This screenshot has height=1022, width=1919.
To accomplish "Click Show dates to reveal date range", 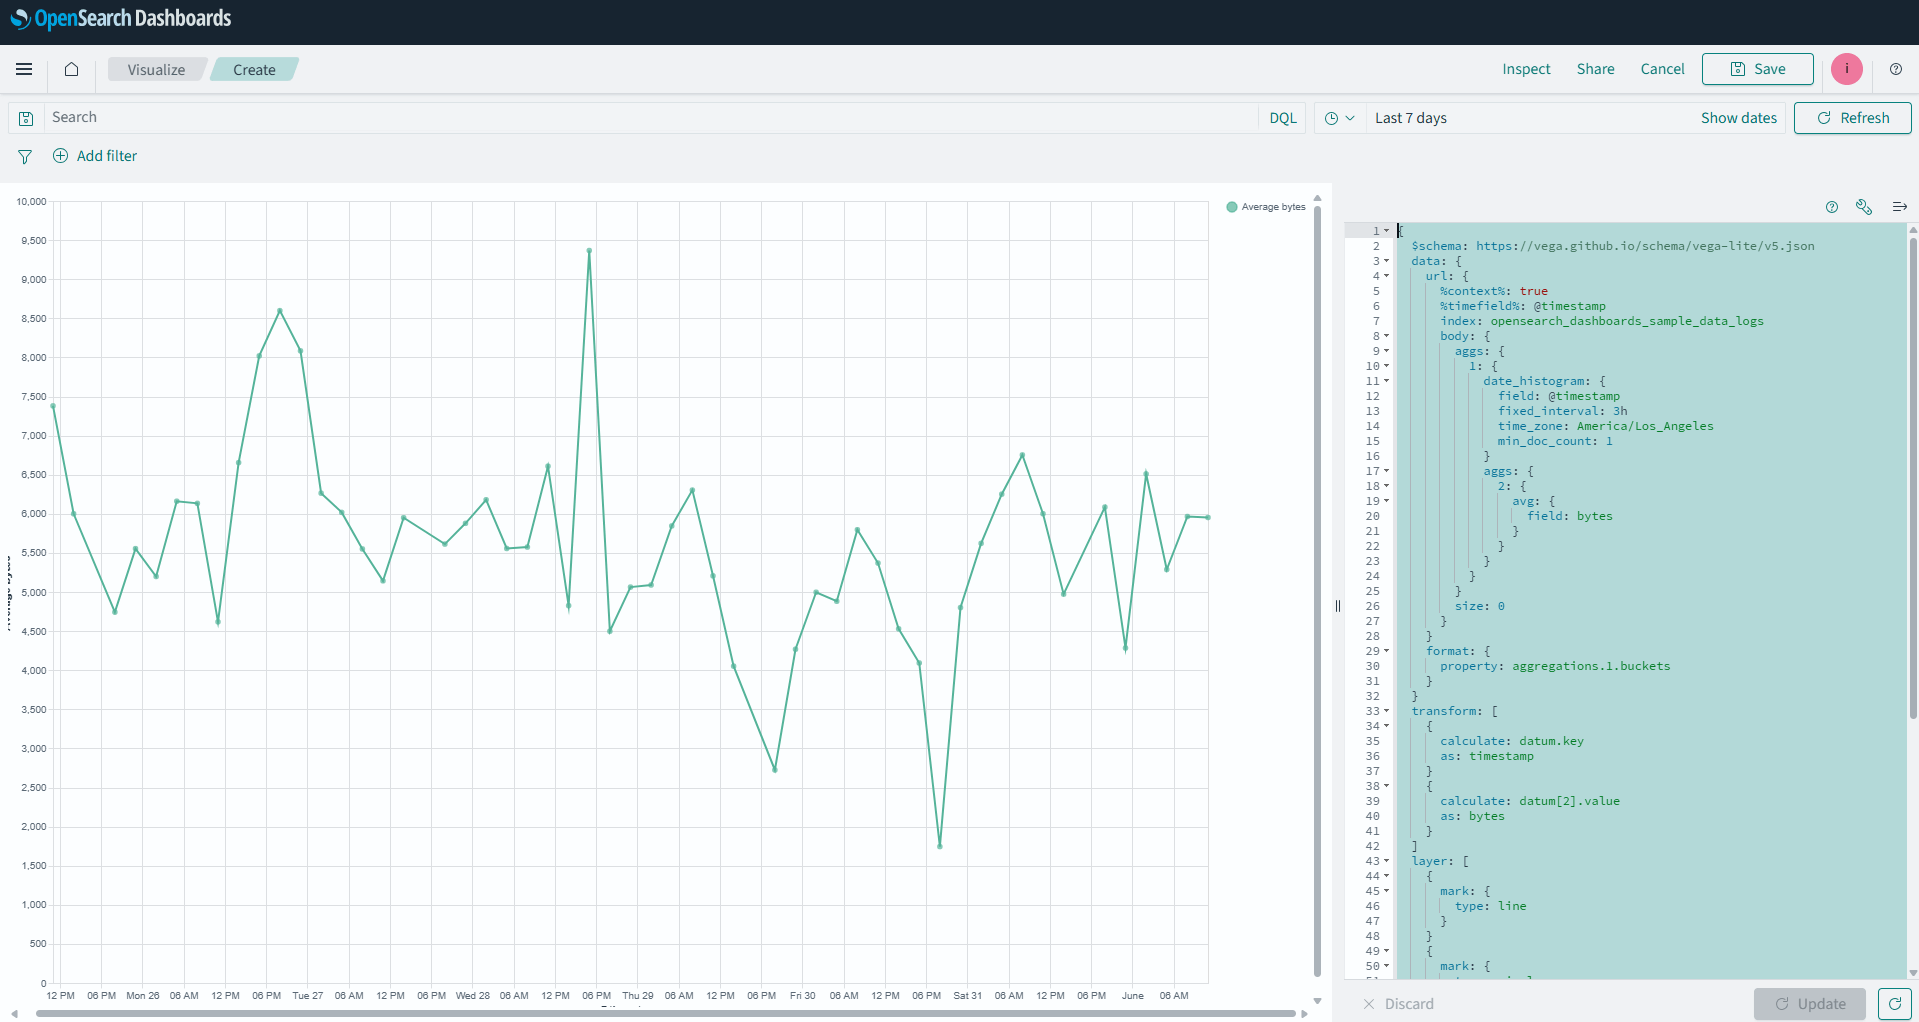I will point(1738,117).
